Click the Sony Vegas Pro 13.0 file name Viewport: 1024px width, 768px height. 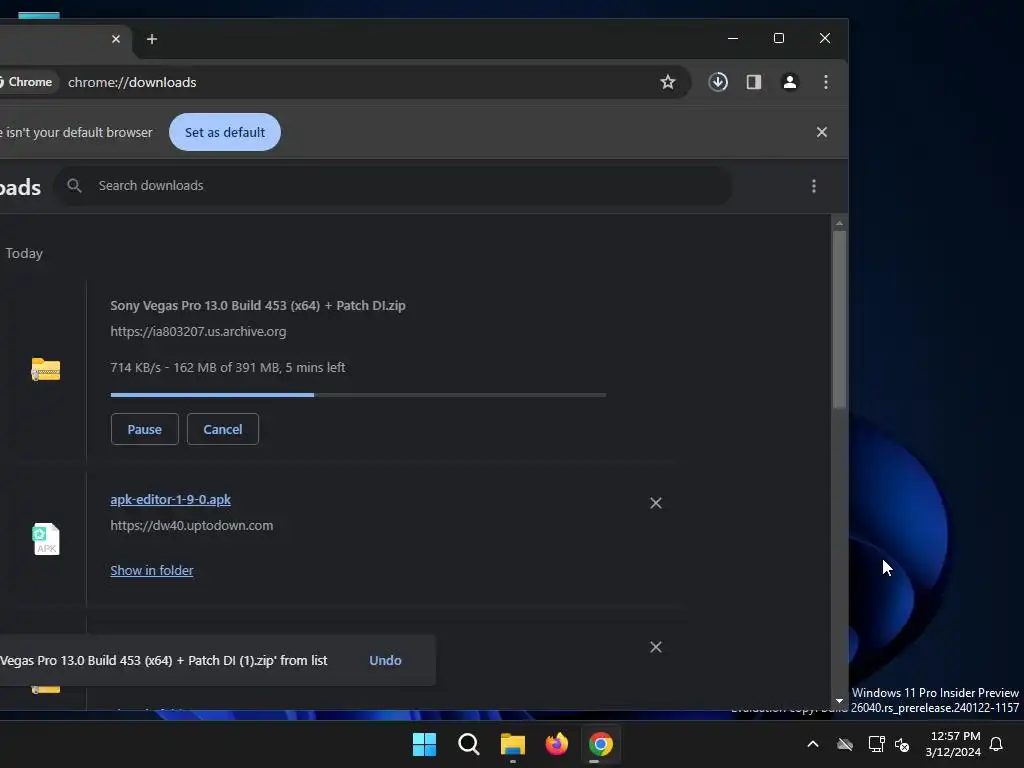(257, 305)
